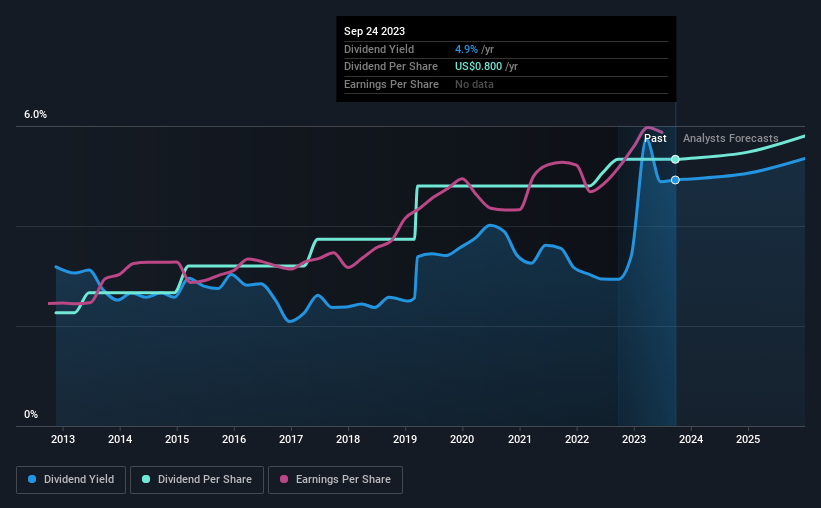Click the blue Dividend Yield data point marker
821x508 pixels.
pos(675,180)
